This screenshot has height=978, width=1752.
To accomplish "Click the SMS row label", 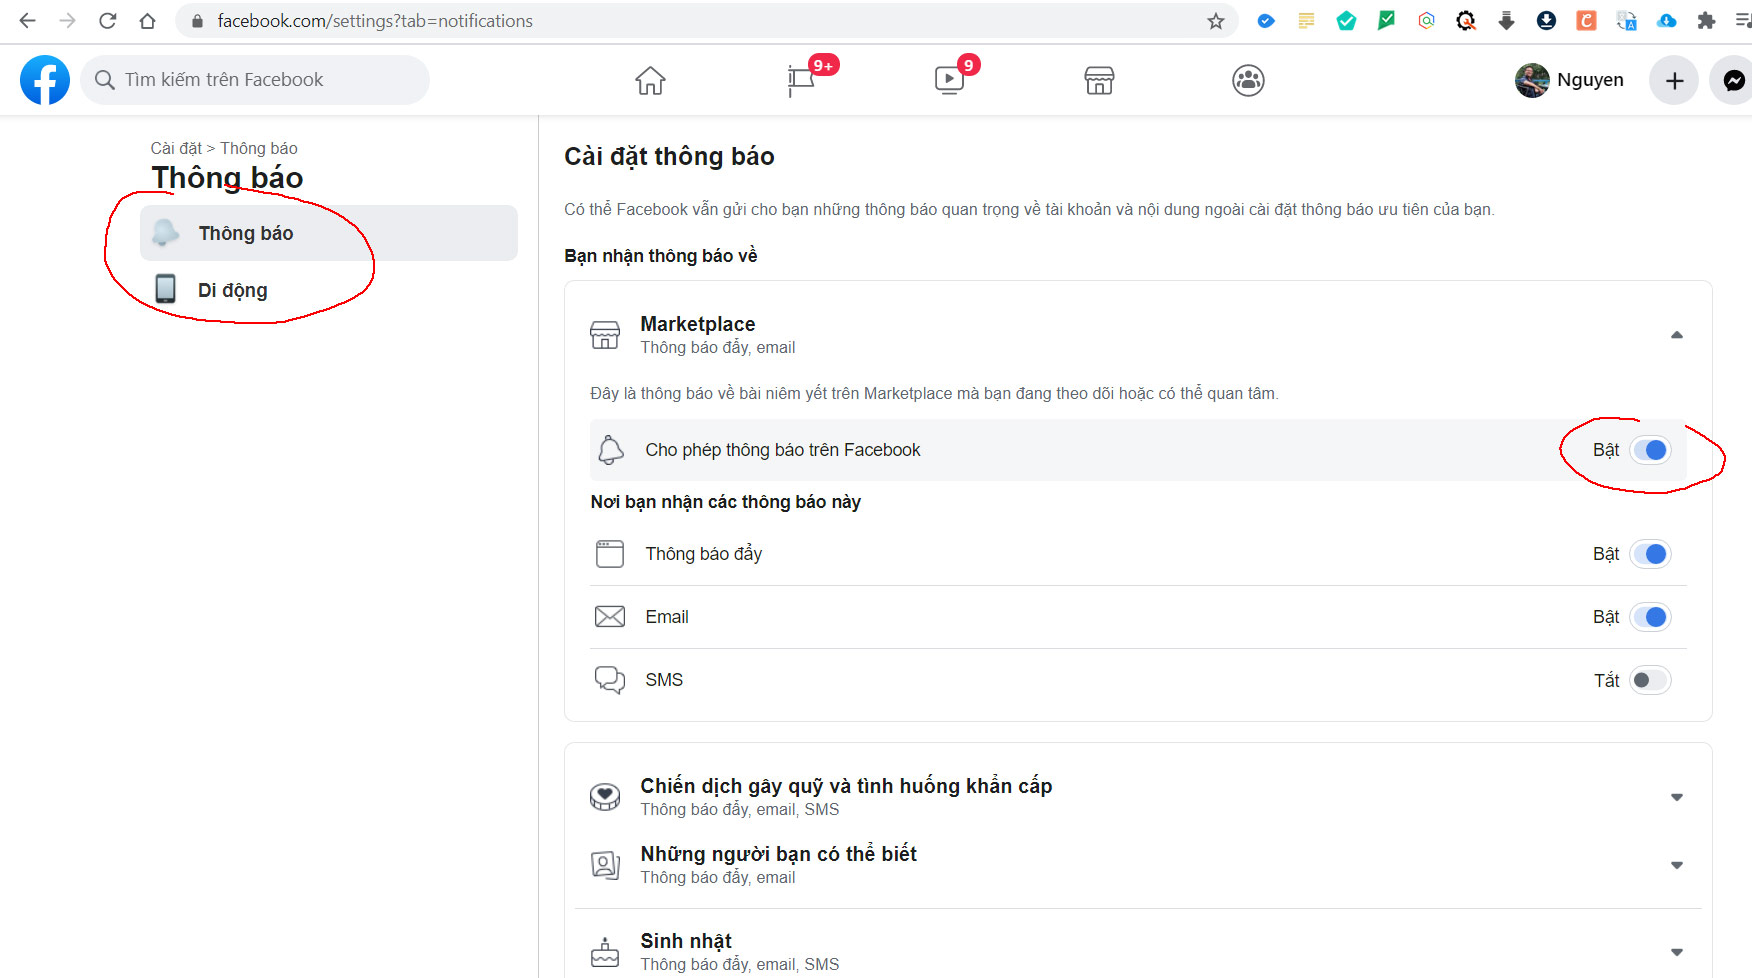I will click(x=664, y=680).
